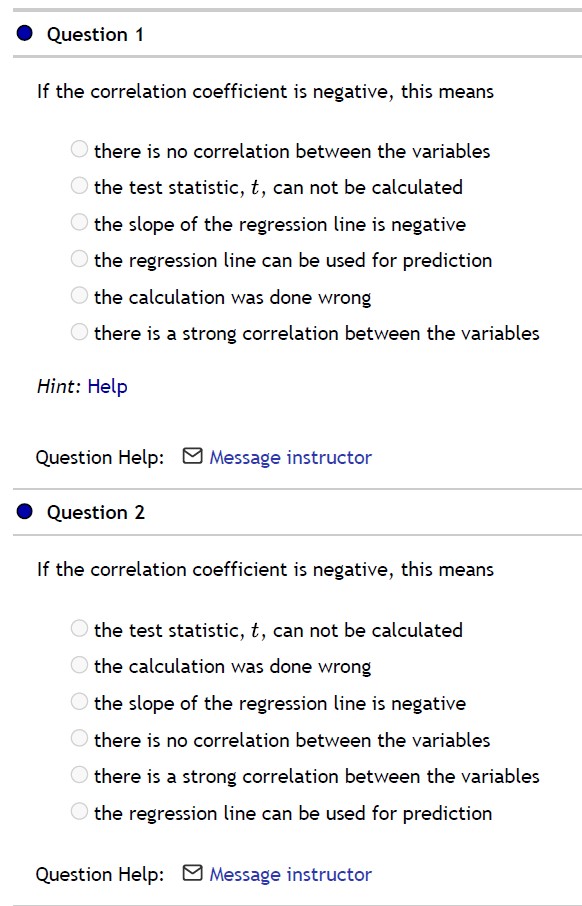Viewport: 582px width, 906px height.
Task: Pick 'there is no correlation between the variables' in Question 2
Action: (79, 738)
